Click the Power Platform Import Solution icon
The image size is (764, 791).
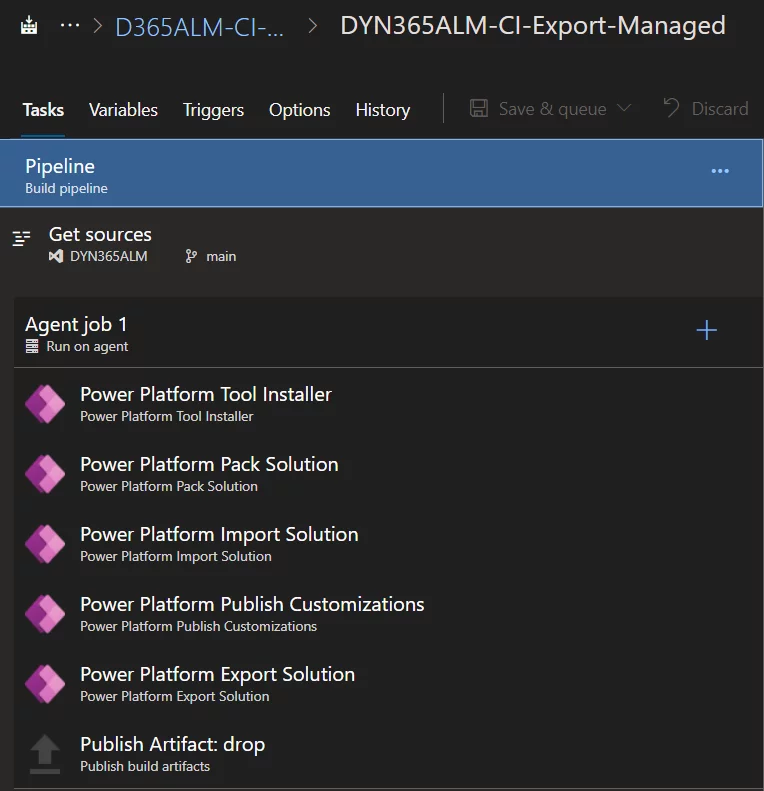click(45, 544)
